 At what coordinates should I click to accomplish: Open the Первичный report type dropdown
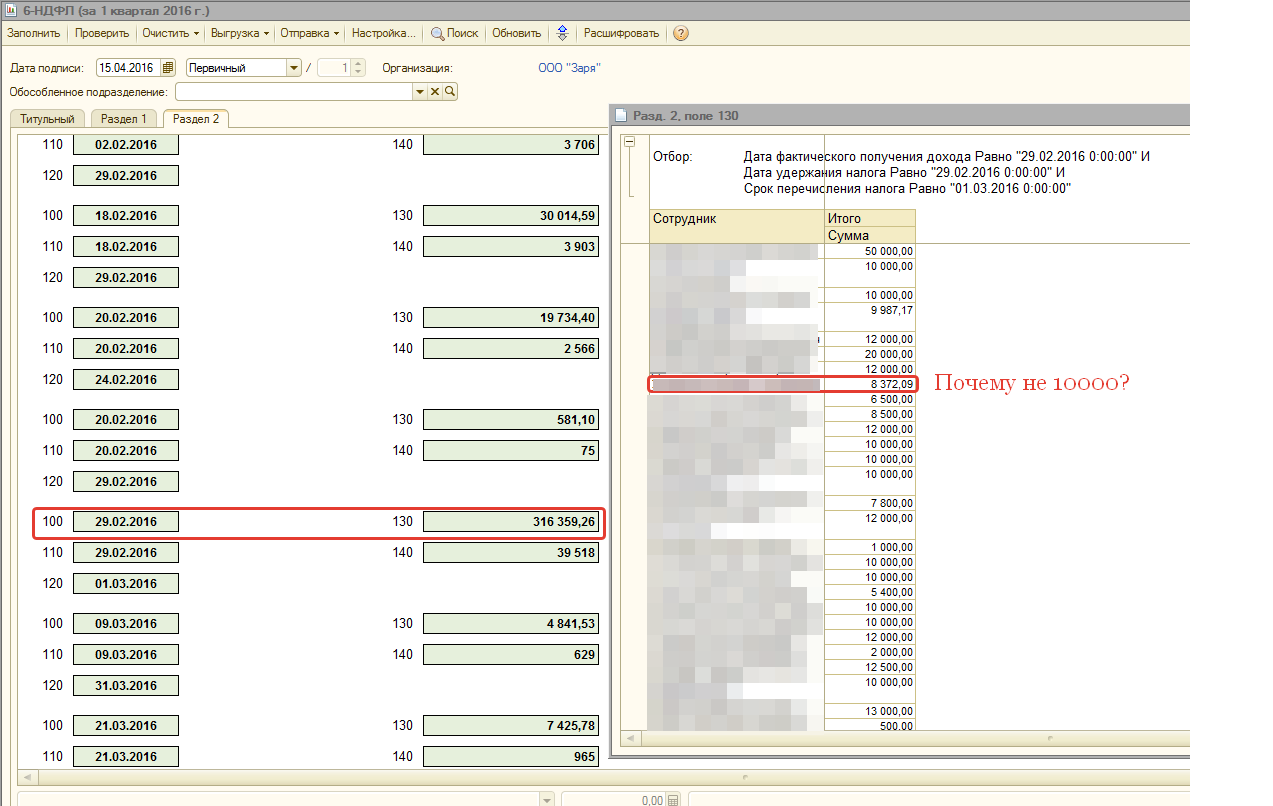[293, 68]
